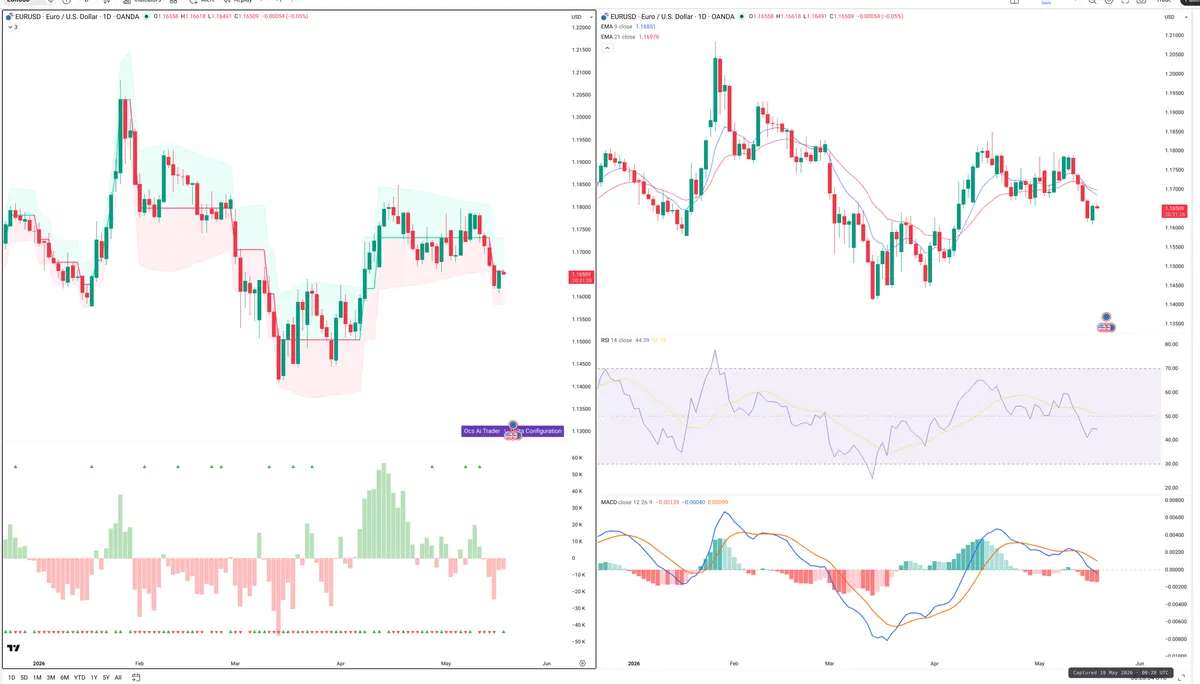
Task: Select the YTD time range
Action: click(80, 677)
